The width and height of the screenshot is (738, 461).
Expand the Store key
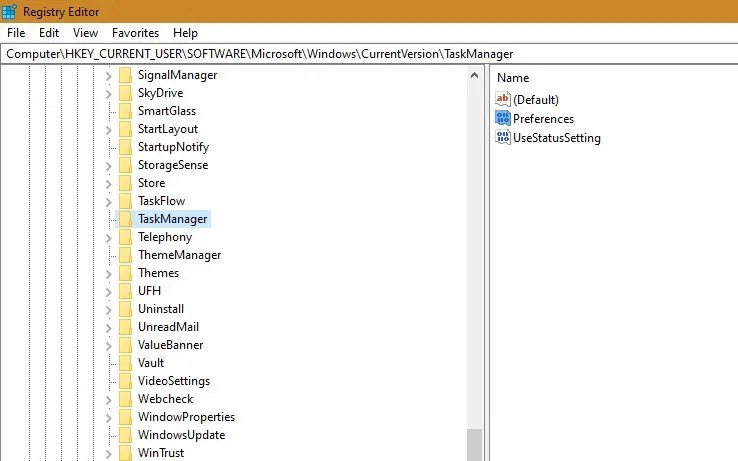(x=108, y=184)
